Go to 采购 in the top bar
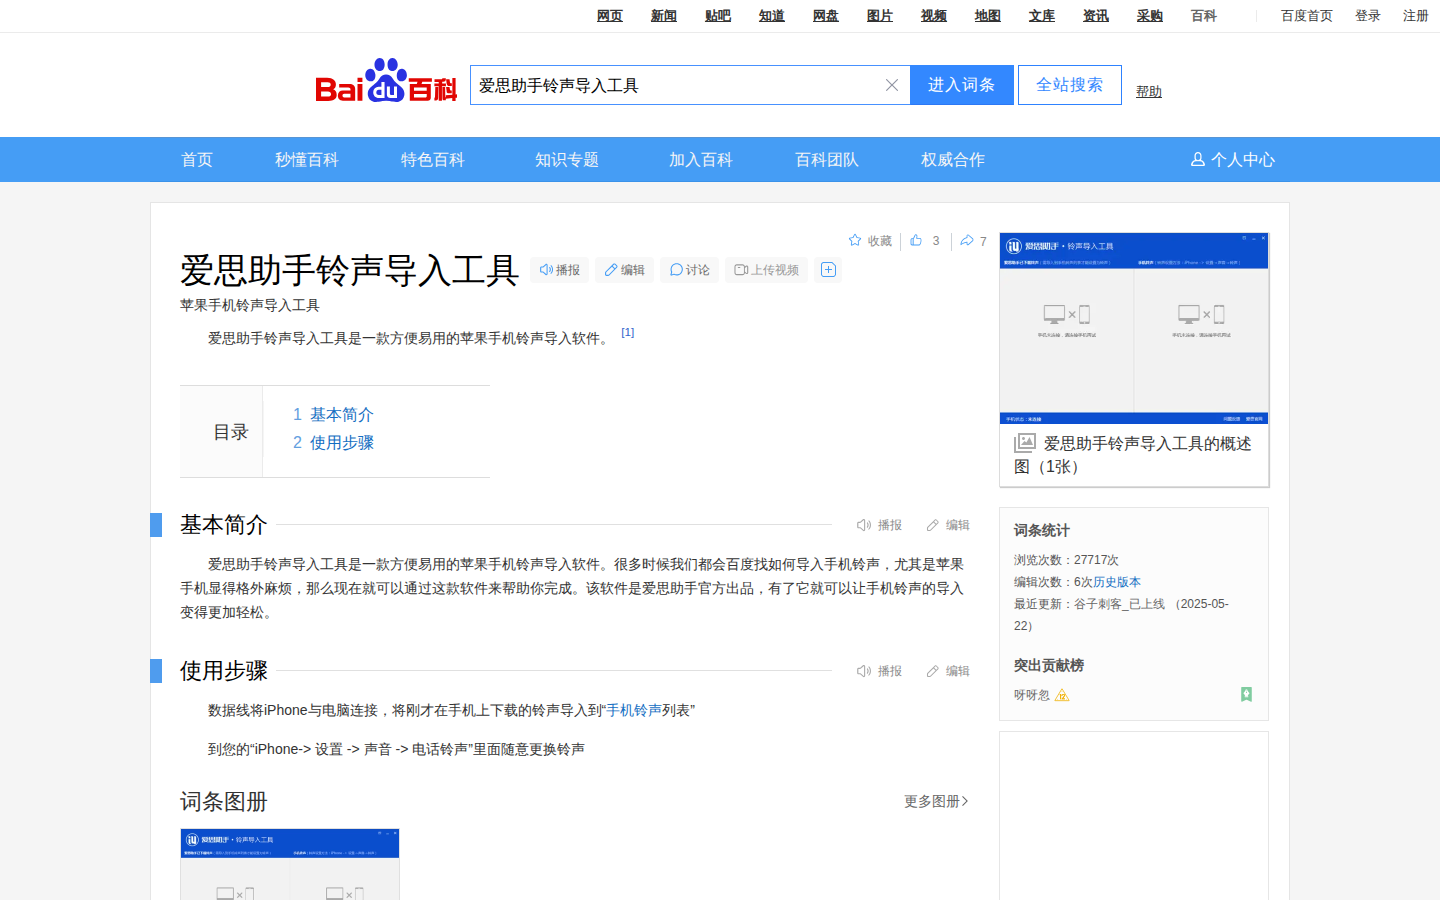1440x900 pixels. pyautogui.click(x=1150, y=16)
